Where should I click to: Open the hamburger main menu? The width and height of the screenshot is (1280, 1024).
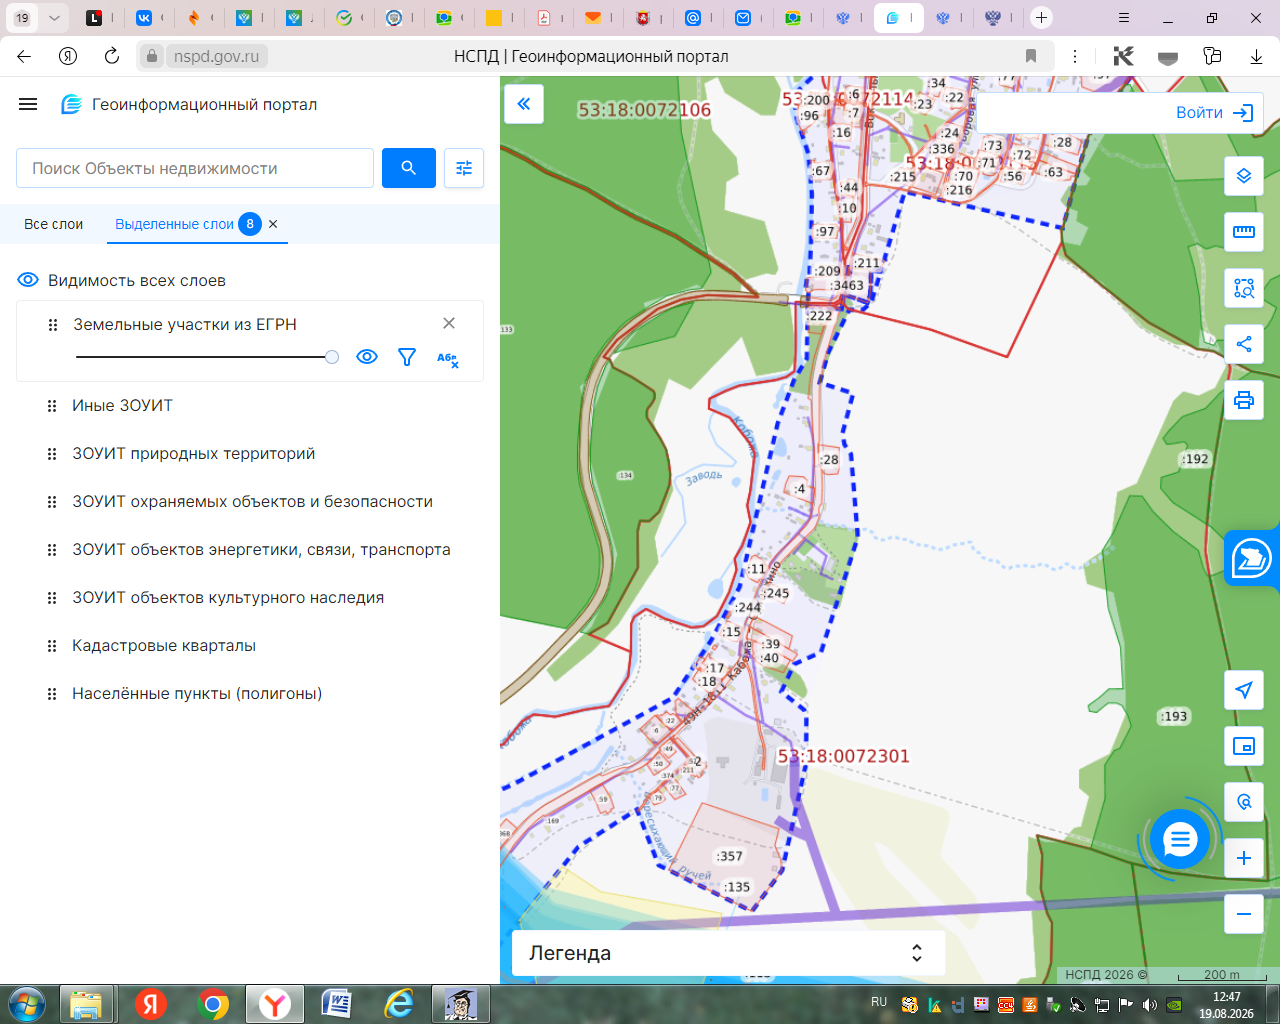(28, 104)
